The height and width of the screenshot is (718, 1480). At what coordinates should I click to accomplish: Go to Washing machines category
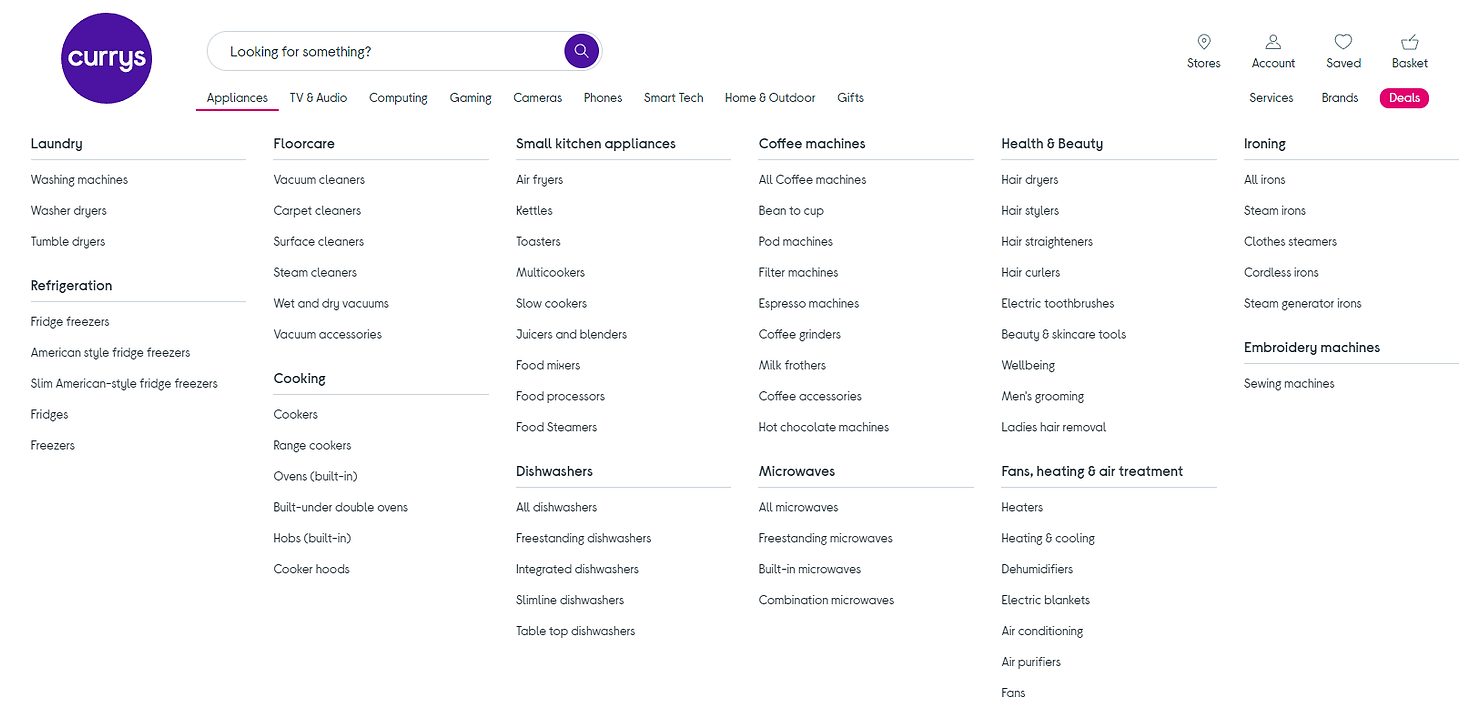pos(79,180)
